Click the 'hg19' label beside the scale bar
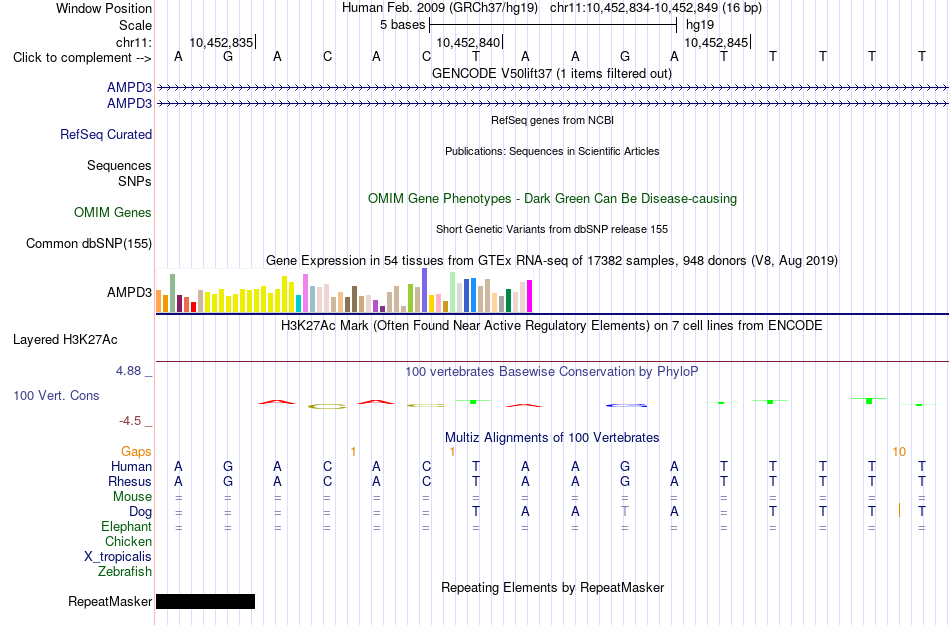The width and height of the screenshot is (950, 625). pos(700,25)
